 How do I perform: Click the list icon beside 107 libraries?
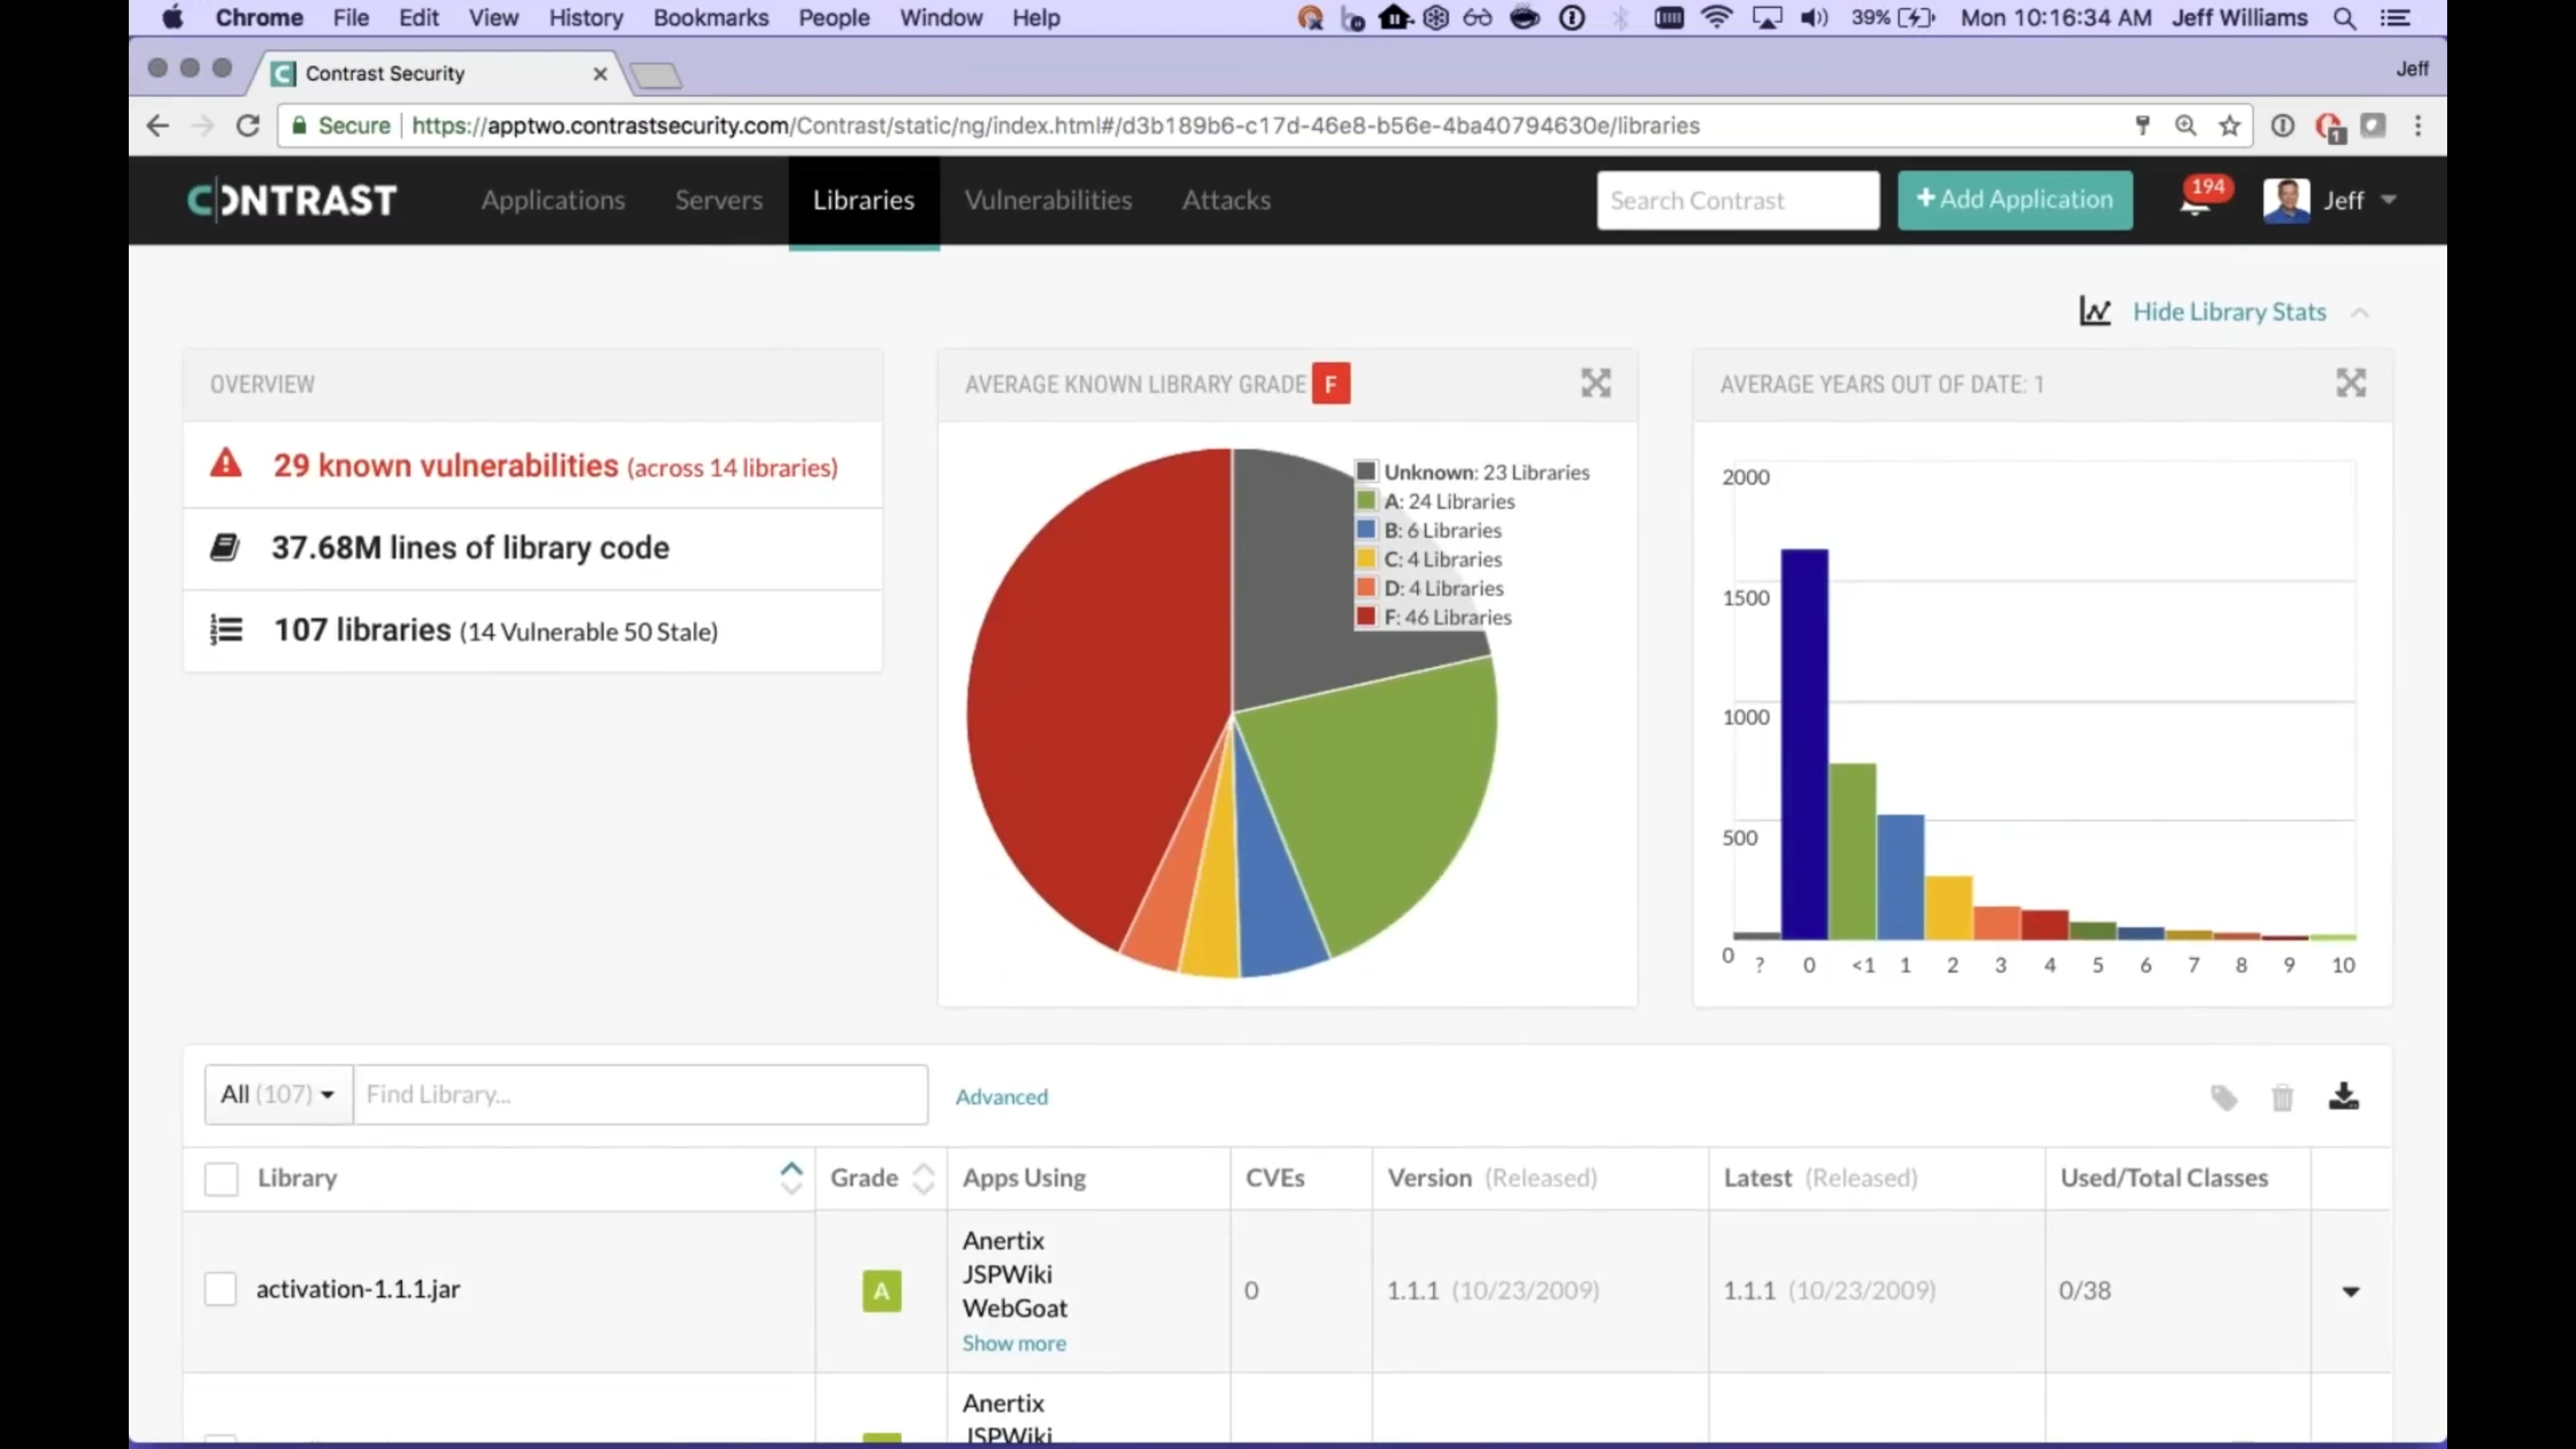tap(226, 629)
